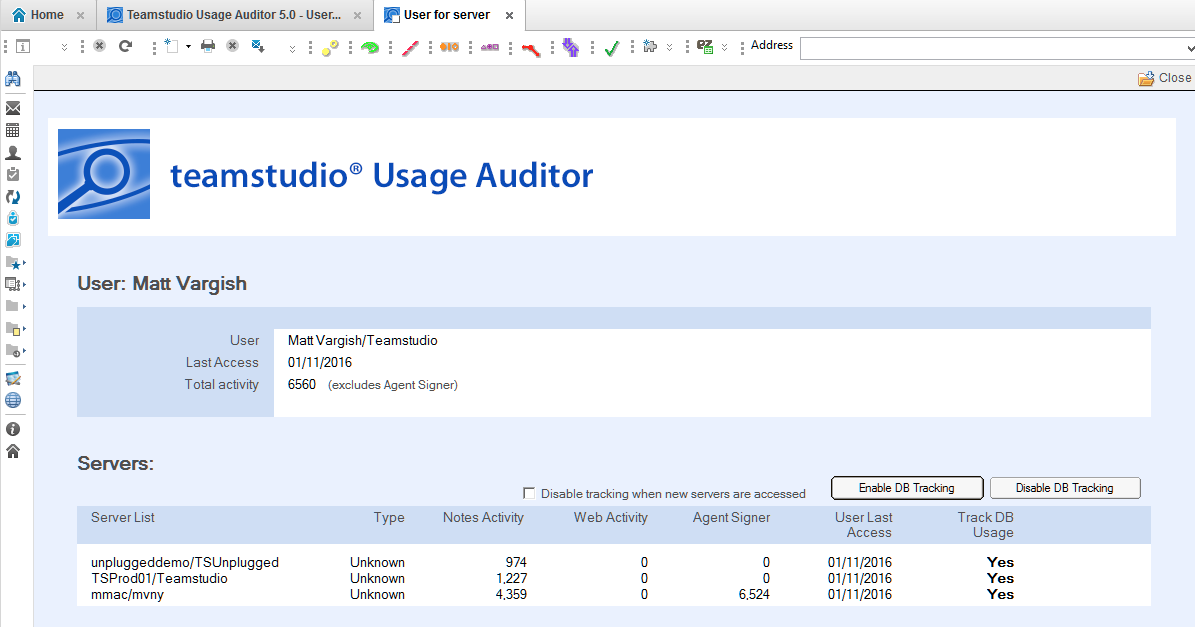Viewport: 1195px width, 627px height.
Task: Open dropdown arrow beside new document icon
Action: coord(188,47)
